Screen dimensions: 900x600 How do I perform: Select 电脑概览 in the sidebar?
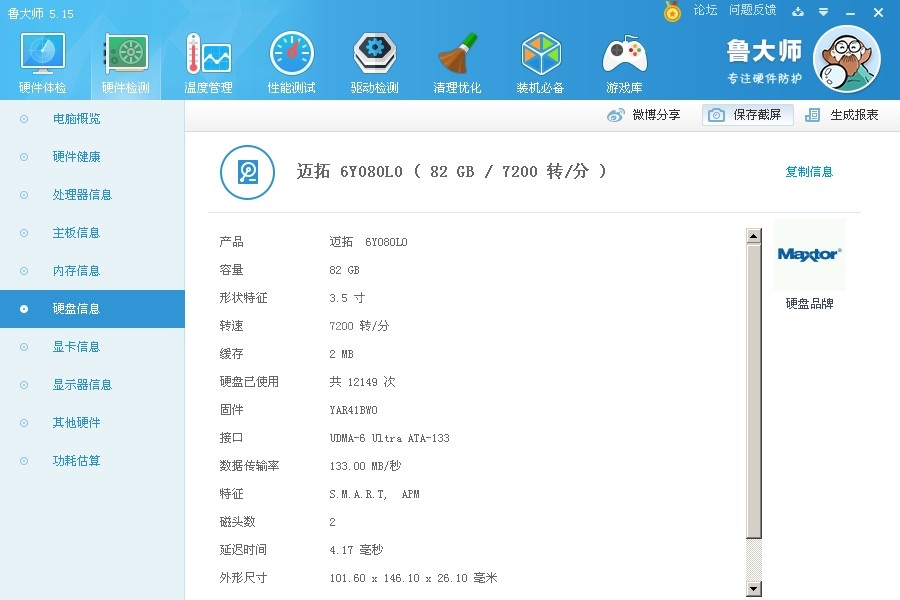pos(92,119)
